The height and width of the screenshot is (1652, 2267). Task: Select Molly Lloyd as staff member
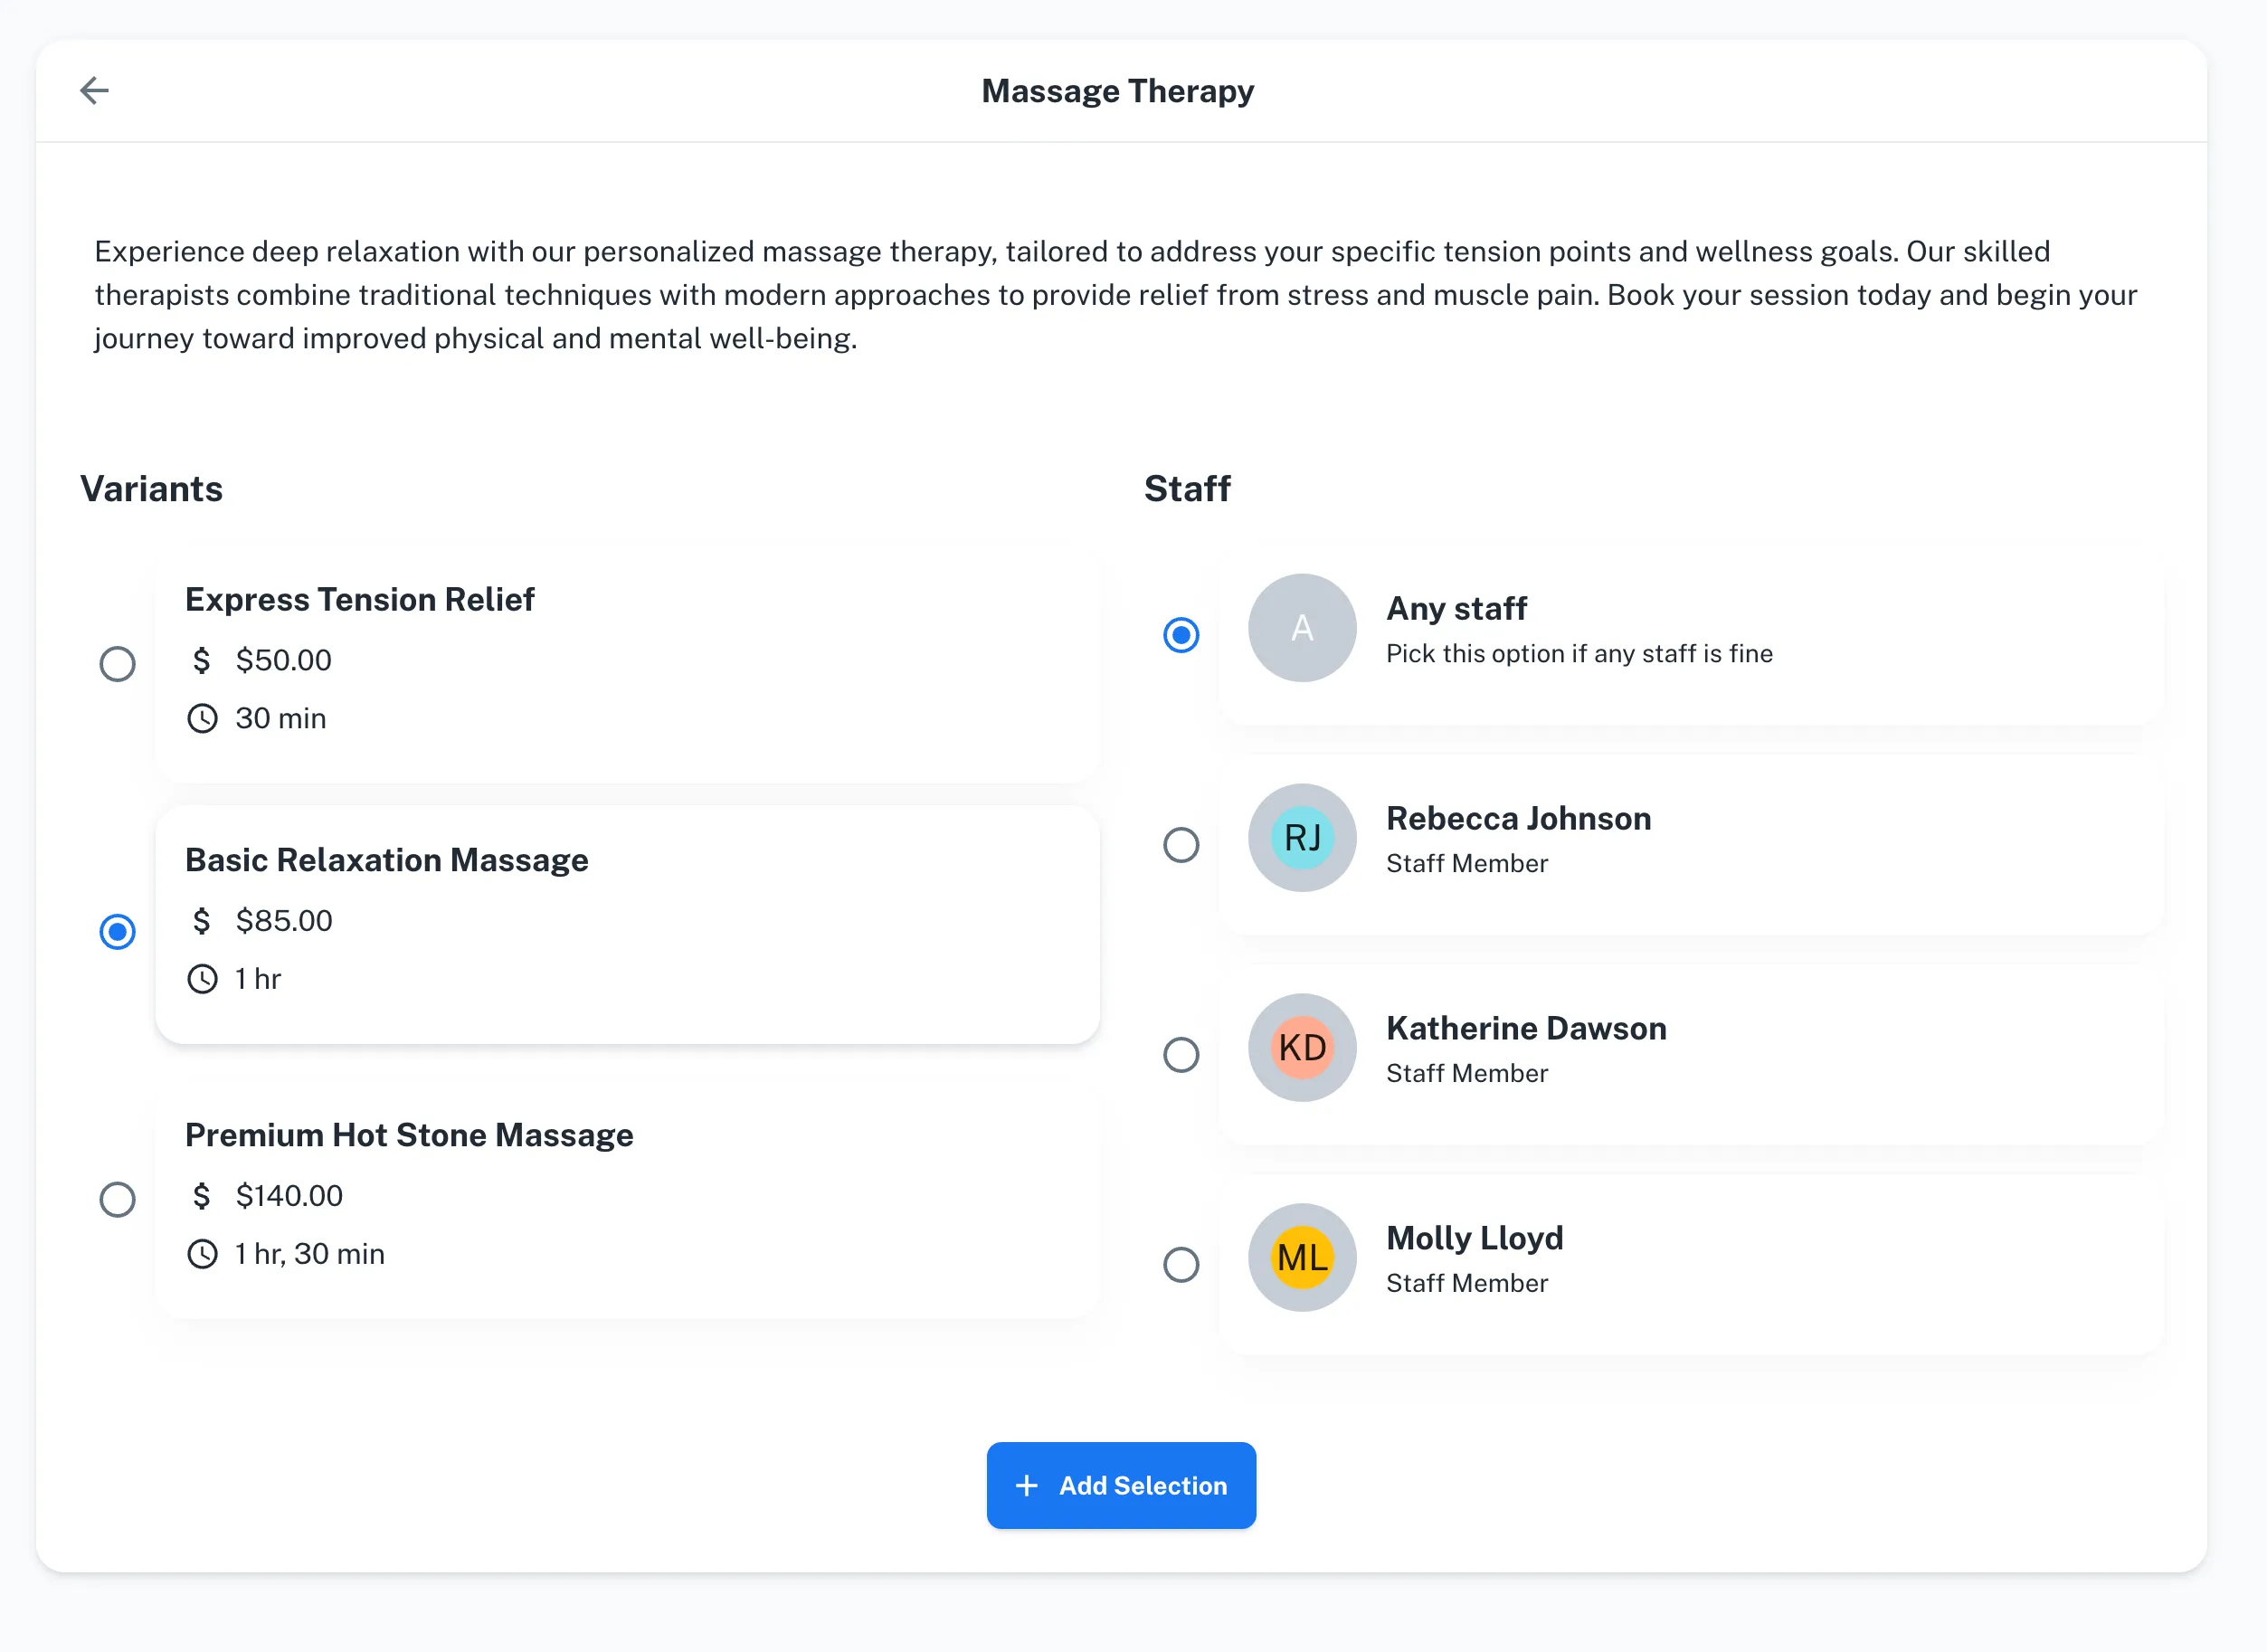coord(1182,1265)
